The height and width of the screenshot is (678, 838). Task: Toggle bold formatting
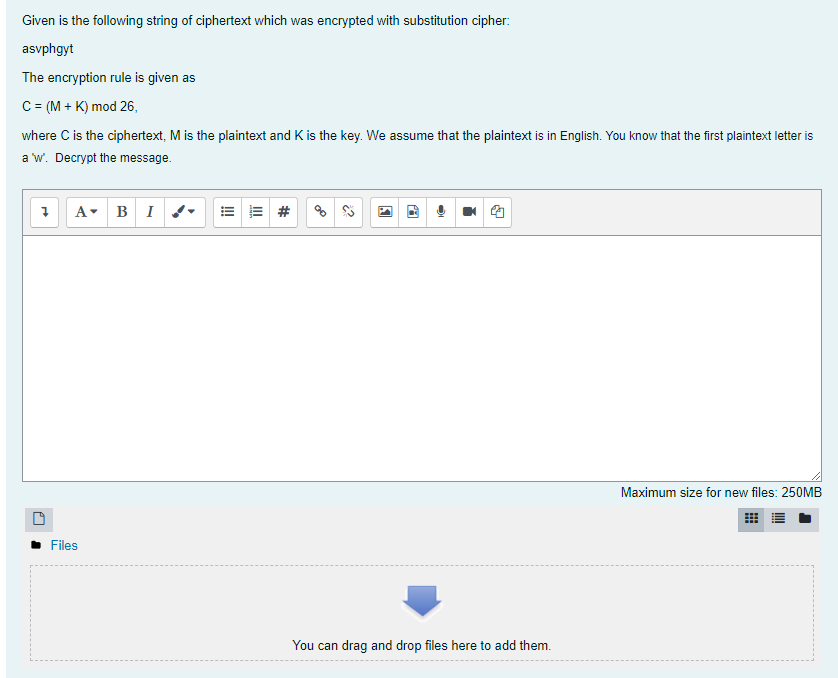pyautogui.click(x=121, y=212)
